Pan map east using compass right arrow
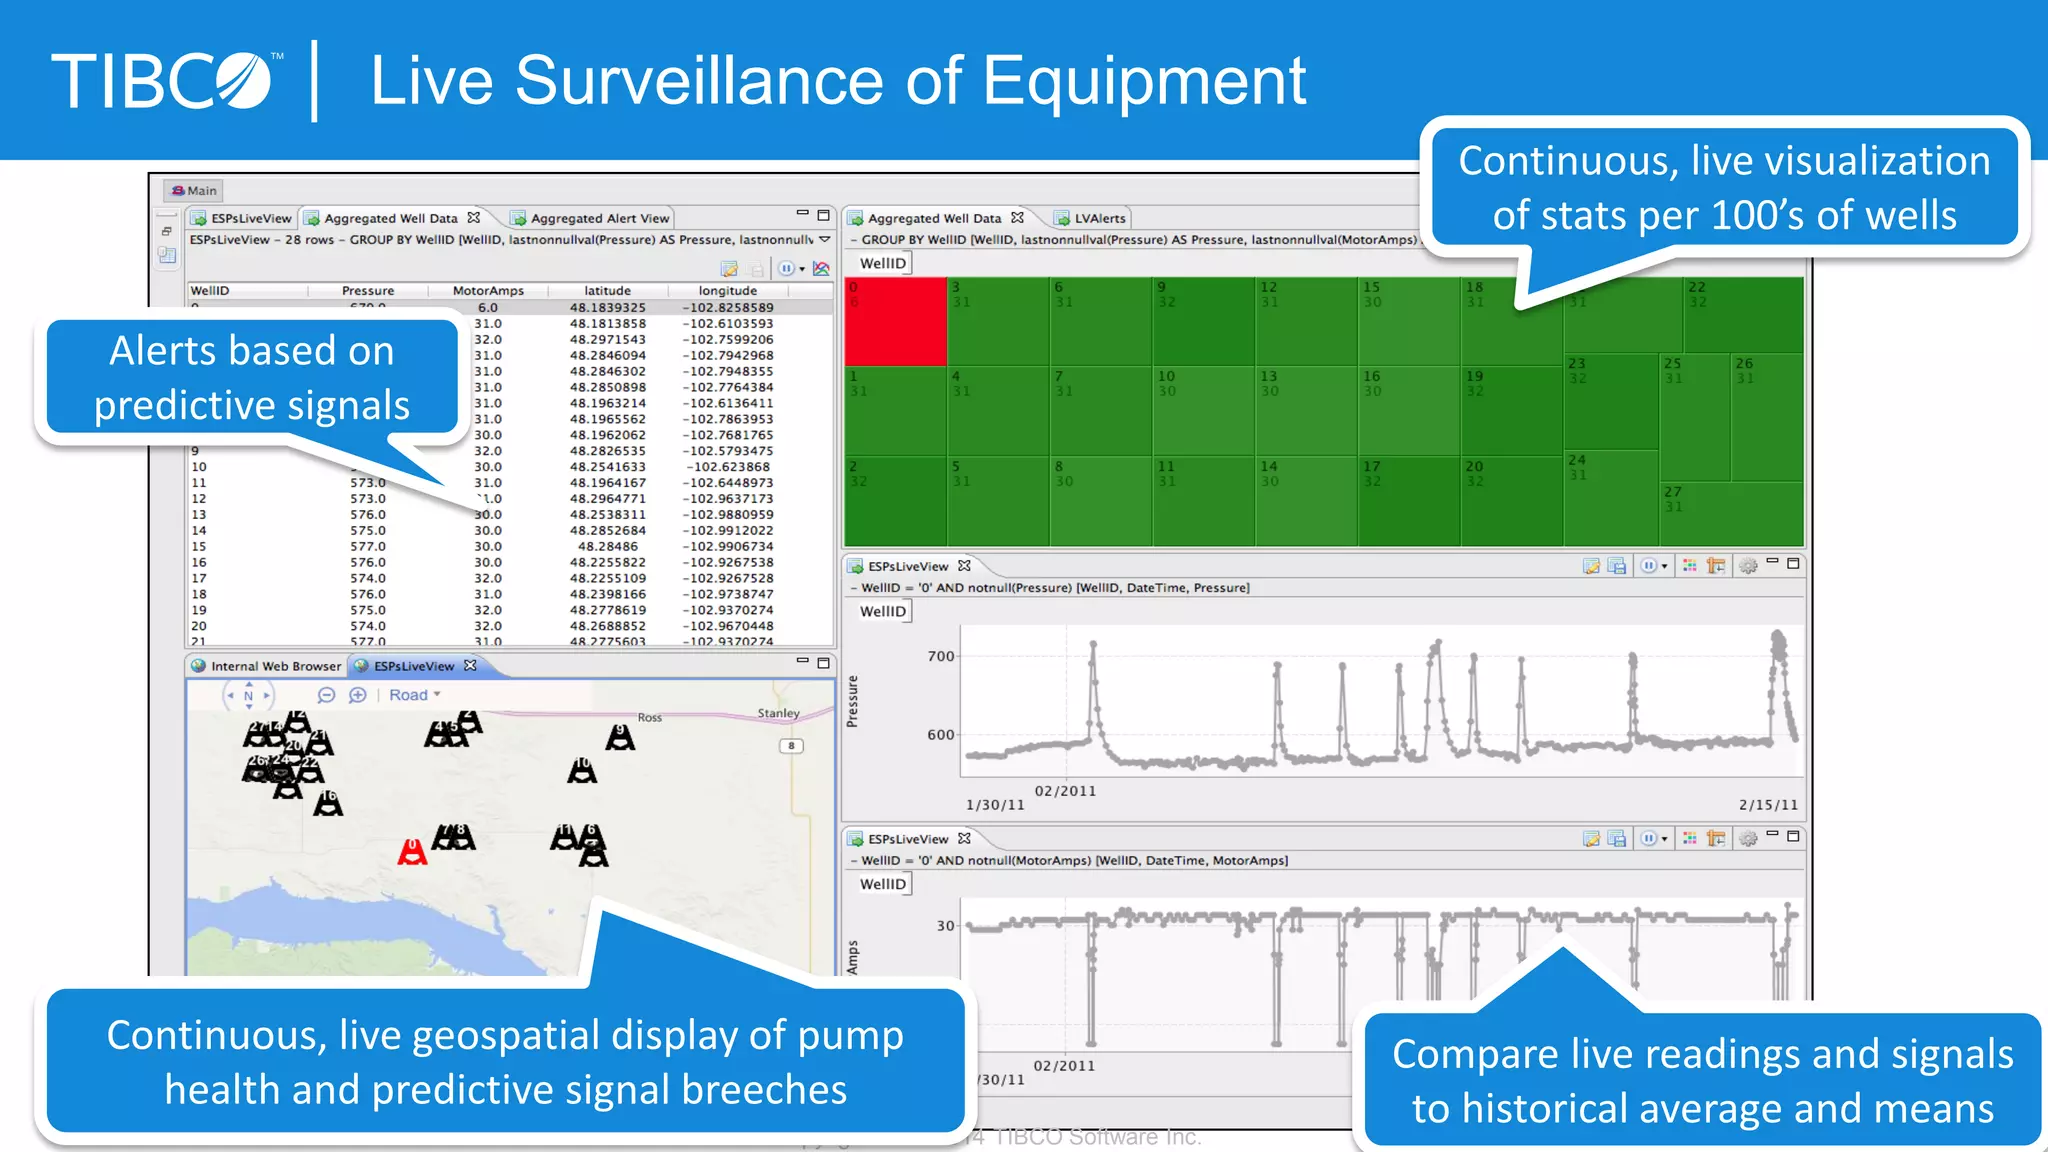Screen dimensions: 2048x1152 coord(267,695)
